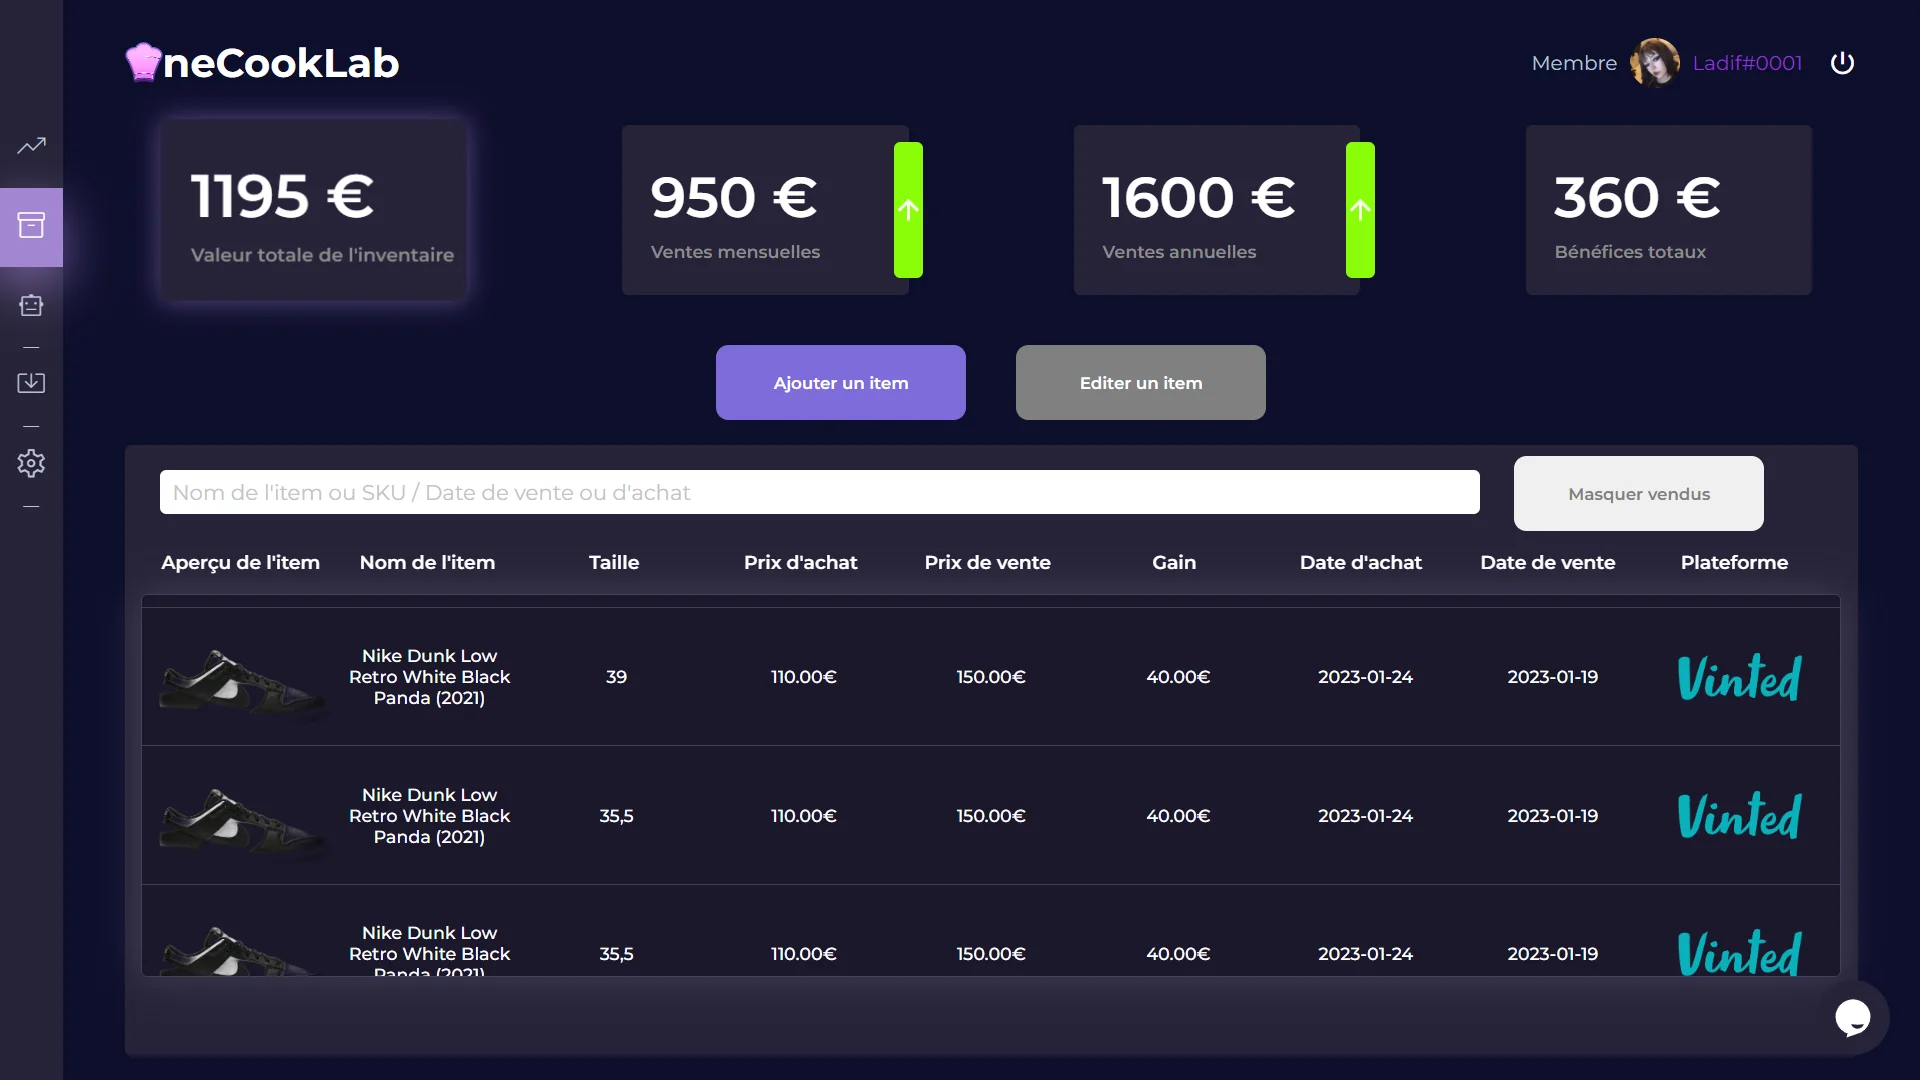Select the 360 € Bénéfices totaux card
The height and width of the screenshot is (1080, 1920).
1669,210
